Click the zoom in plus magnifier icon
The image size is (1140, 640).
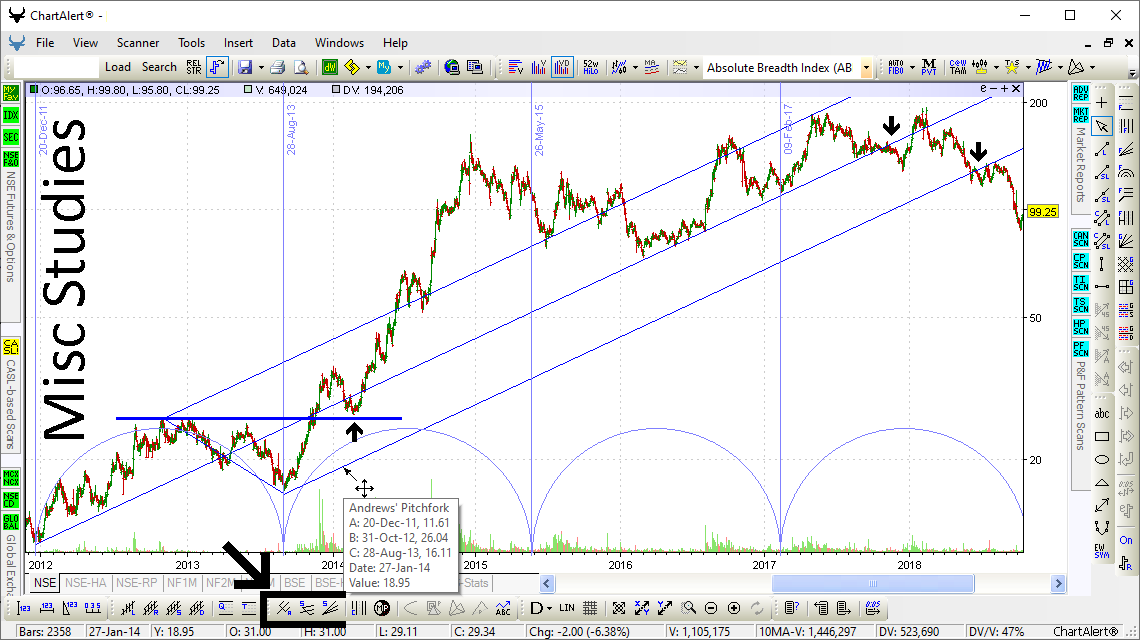pos(734,608)
